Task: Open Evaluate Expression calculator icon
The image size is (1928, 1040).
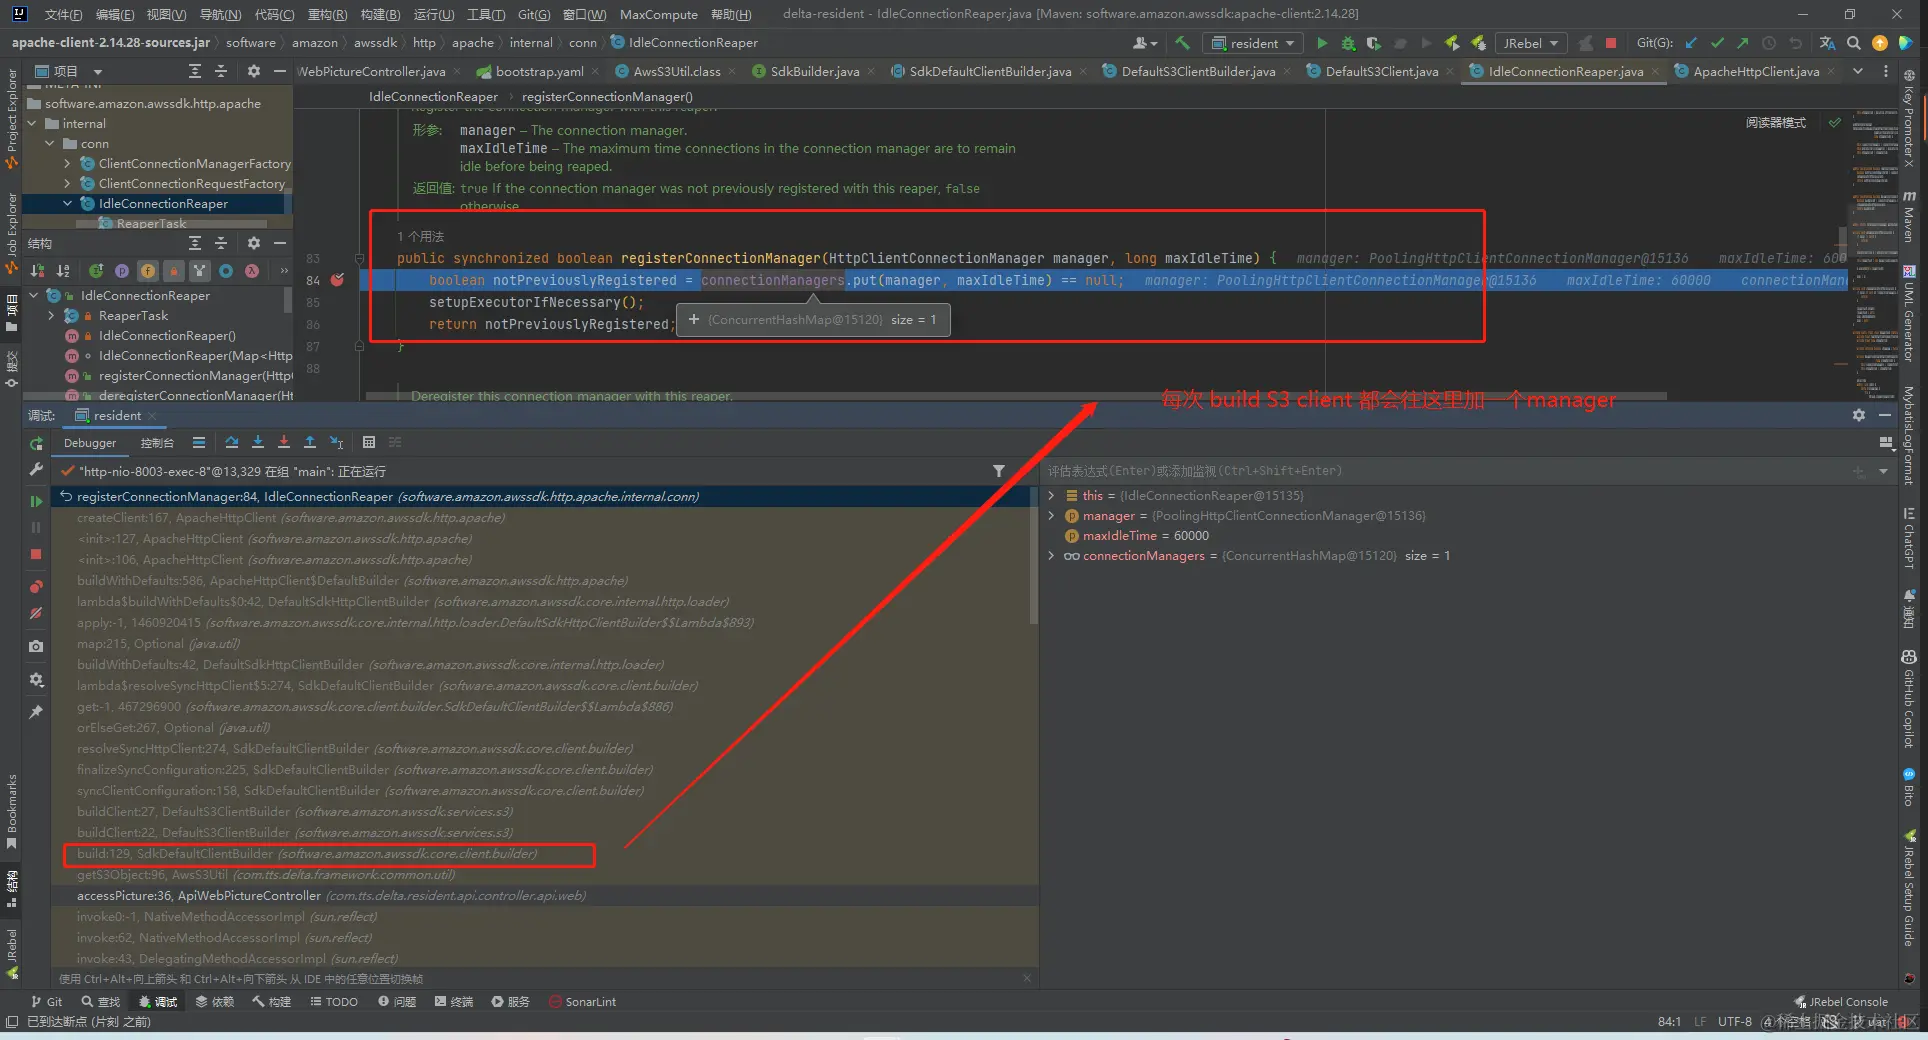Action: pyautogui.click(x=369, y=442)
